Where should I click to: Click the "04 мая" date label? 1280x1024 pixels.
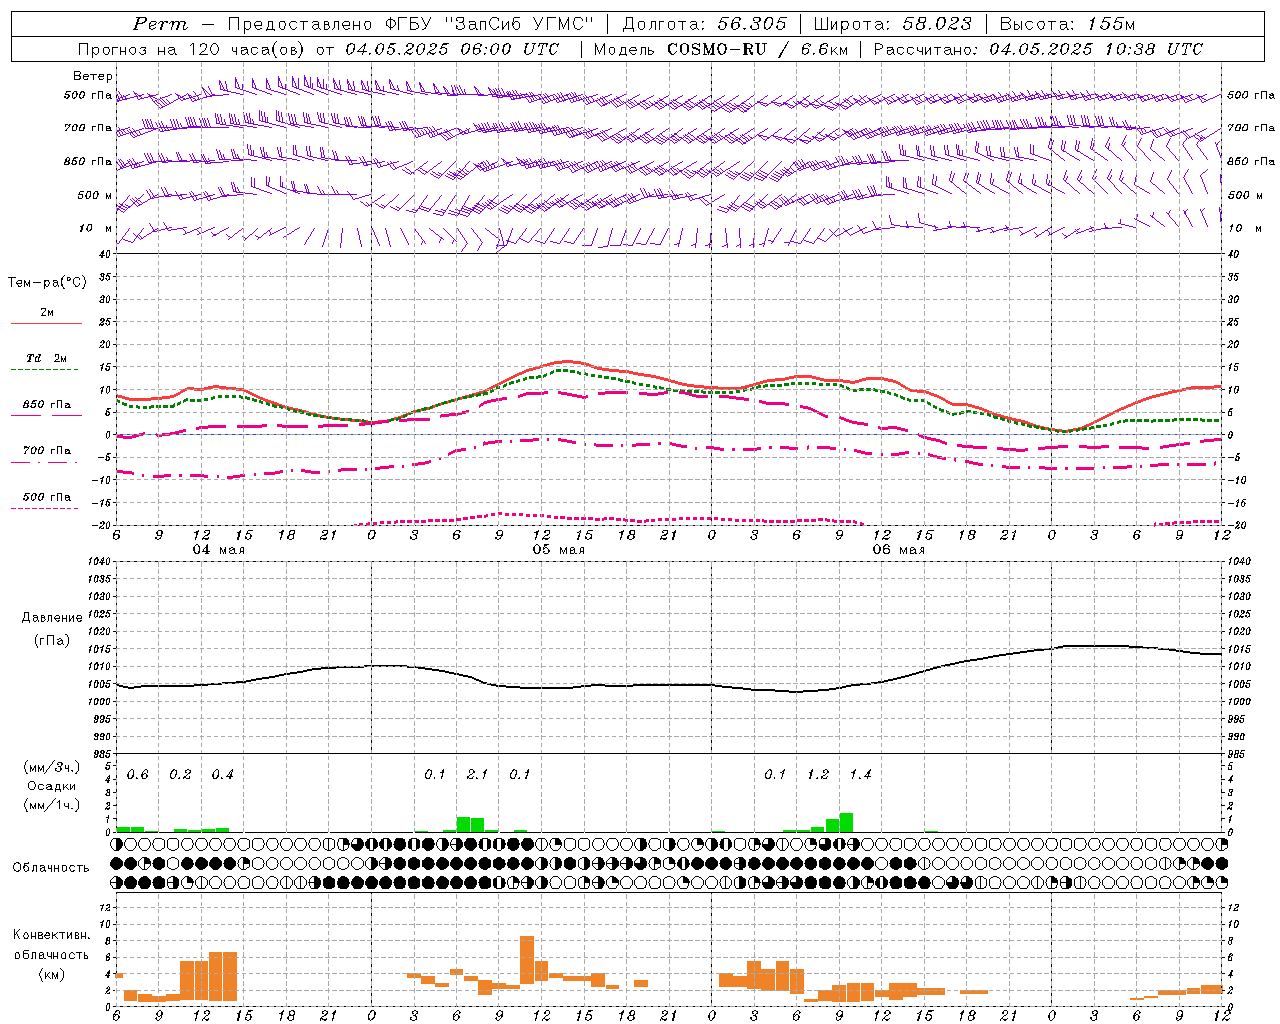tap(218, 550)
